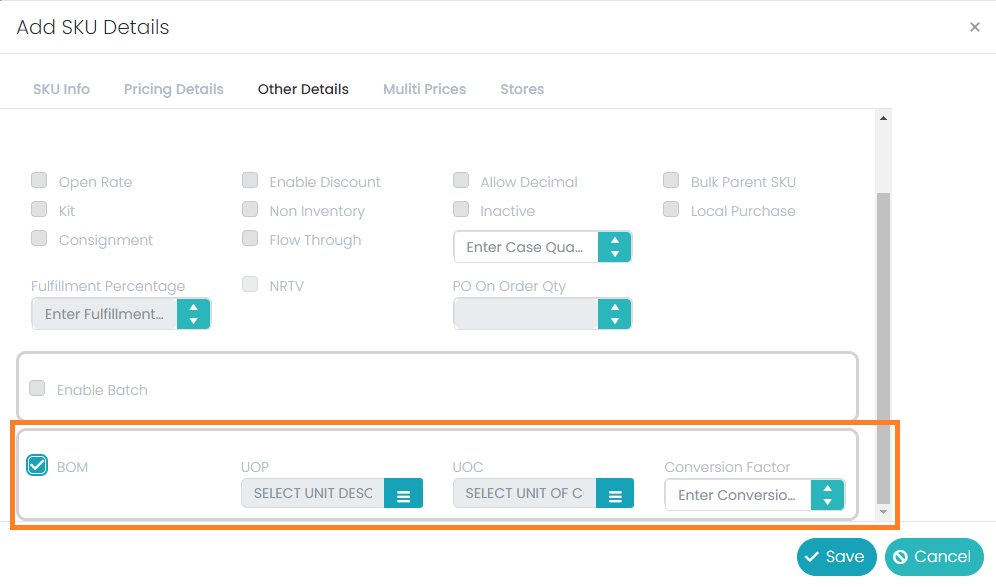Viewport: 996px width, 587px height.
Task: Open UOP unit list menu icon
Action: click(x=403, y=494)
